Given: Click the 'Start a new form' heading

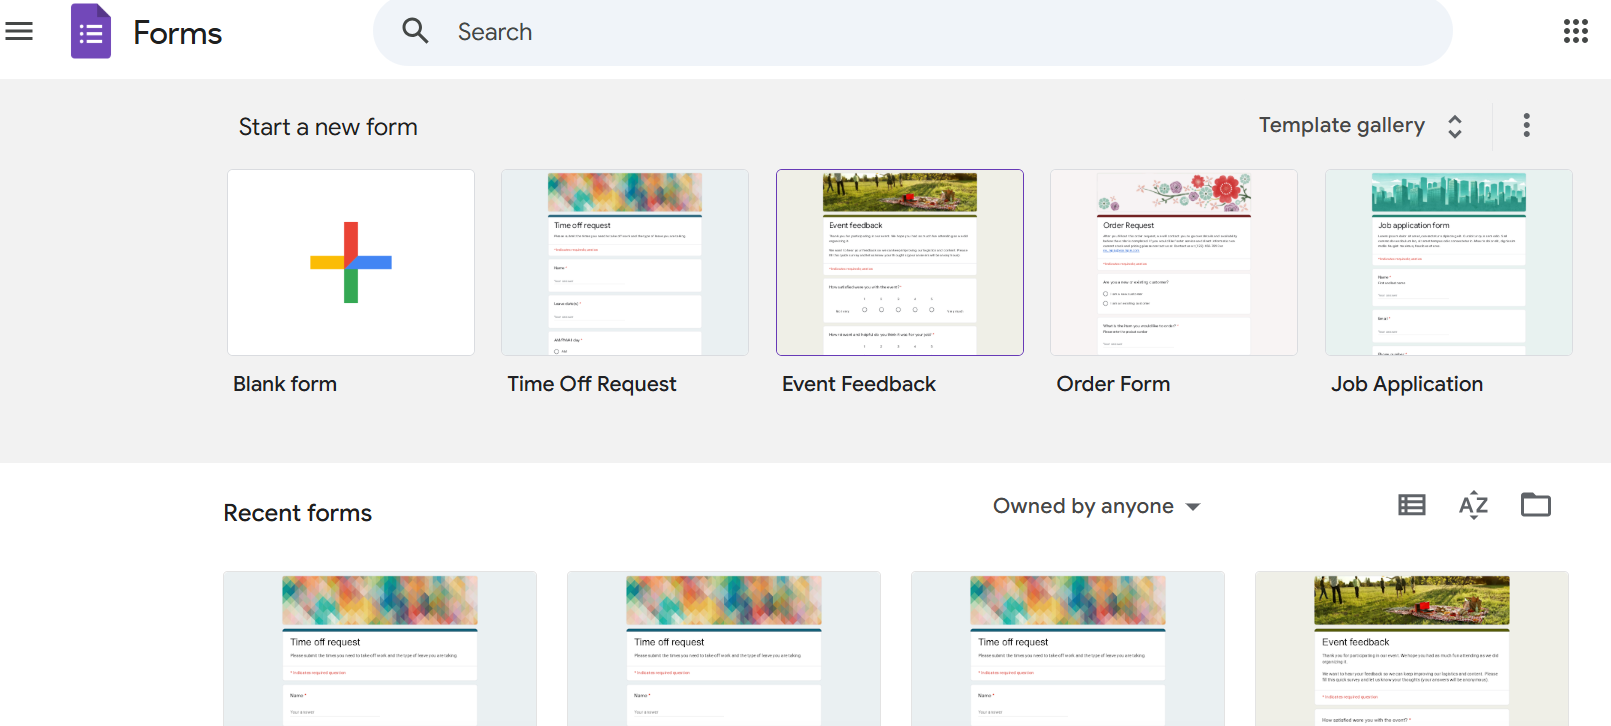Looking at the screenshot, I should (x=328, y=127).
